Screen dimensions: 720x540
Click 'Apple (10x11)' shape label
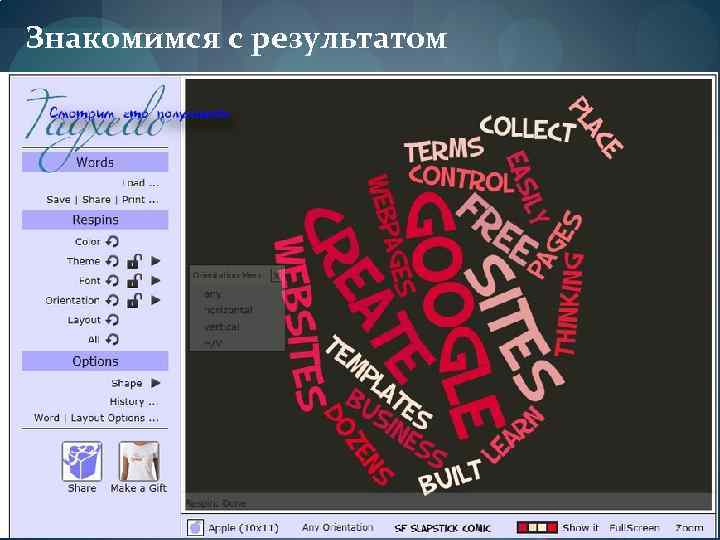pyautogui.click(x=243, y=528)
